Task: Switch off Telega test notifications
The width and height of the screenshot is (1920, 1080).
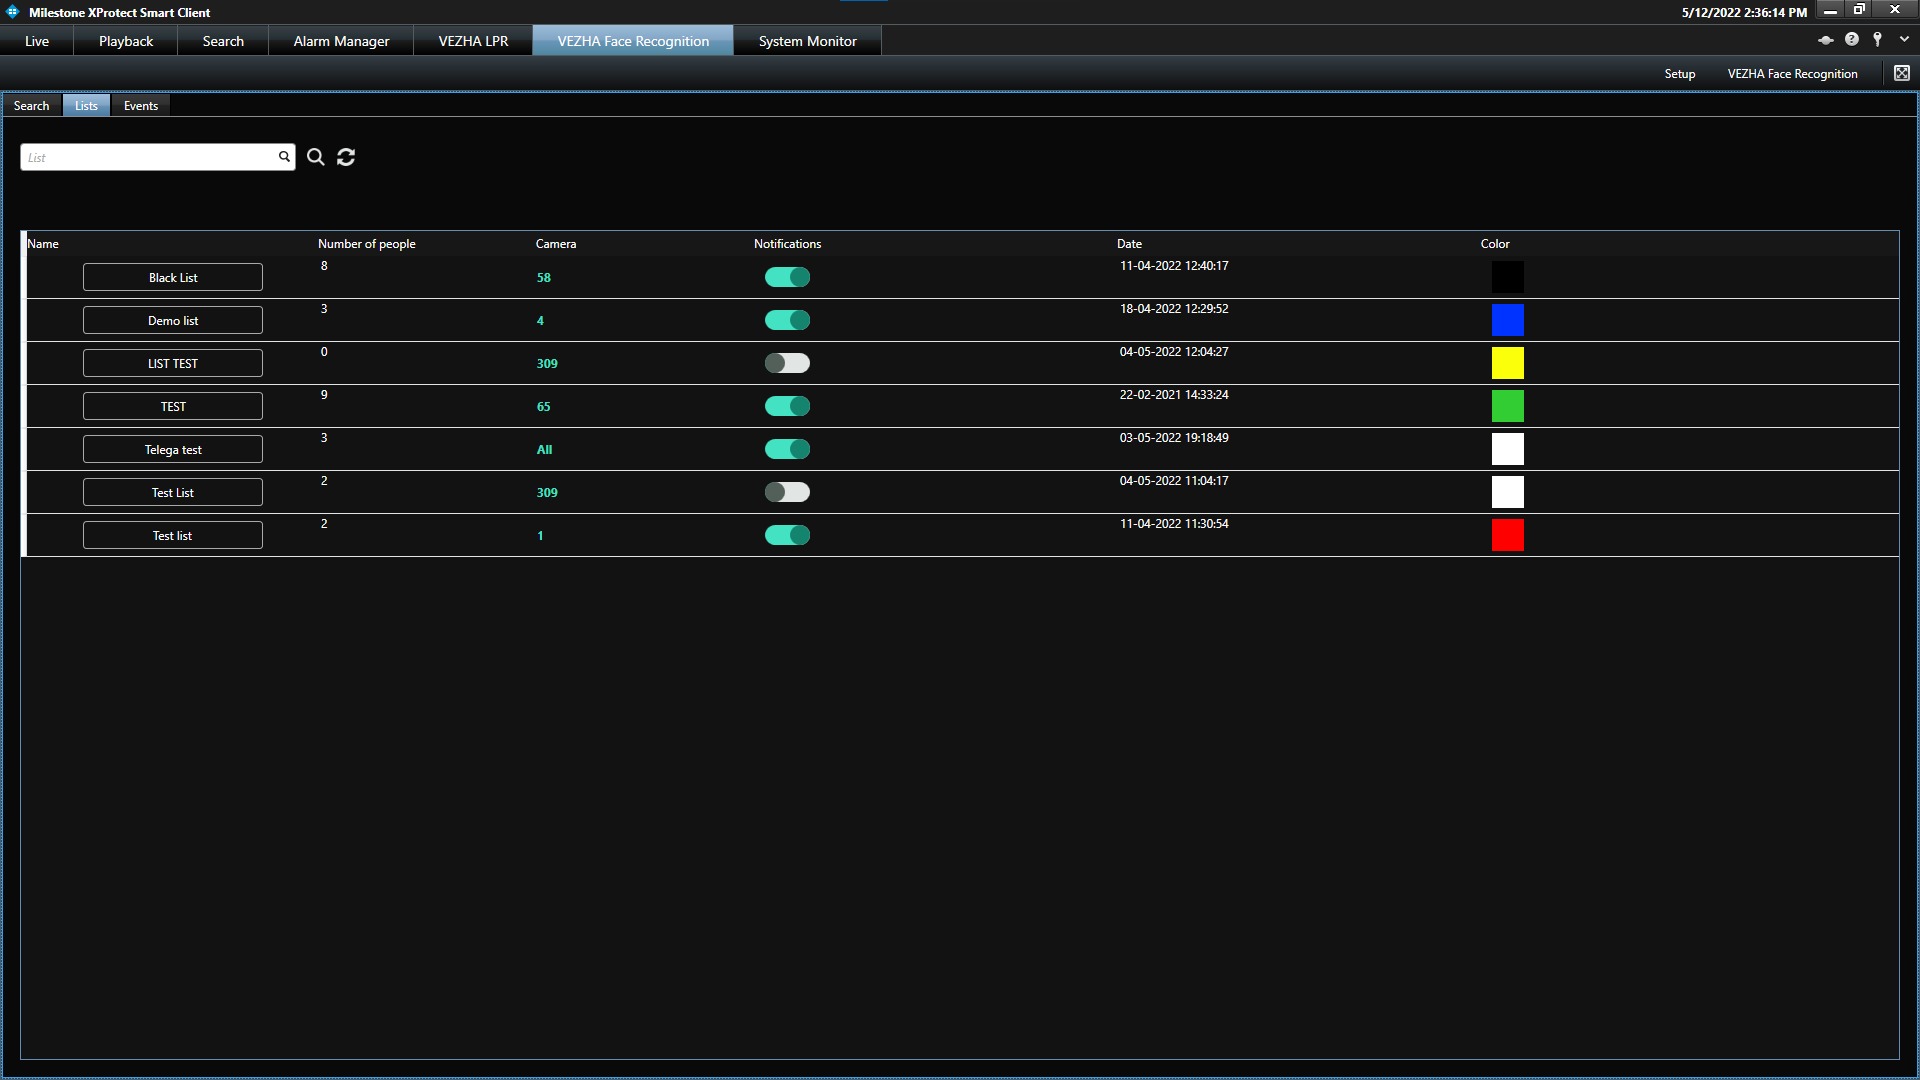Action: [787, 449]
